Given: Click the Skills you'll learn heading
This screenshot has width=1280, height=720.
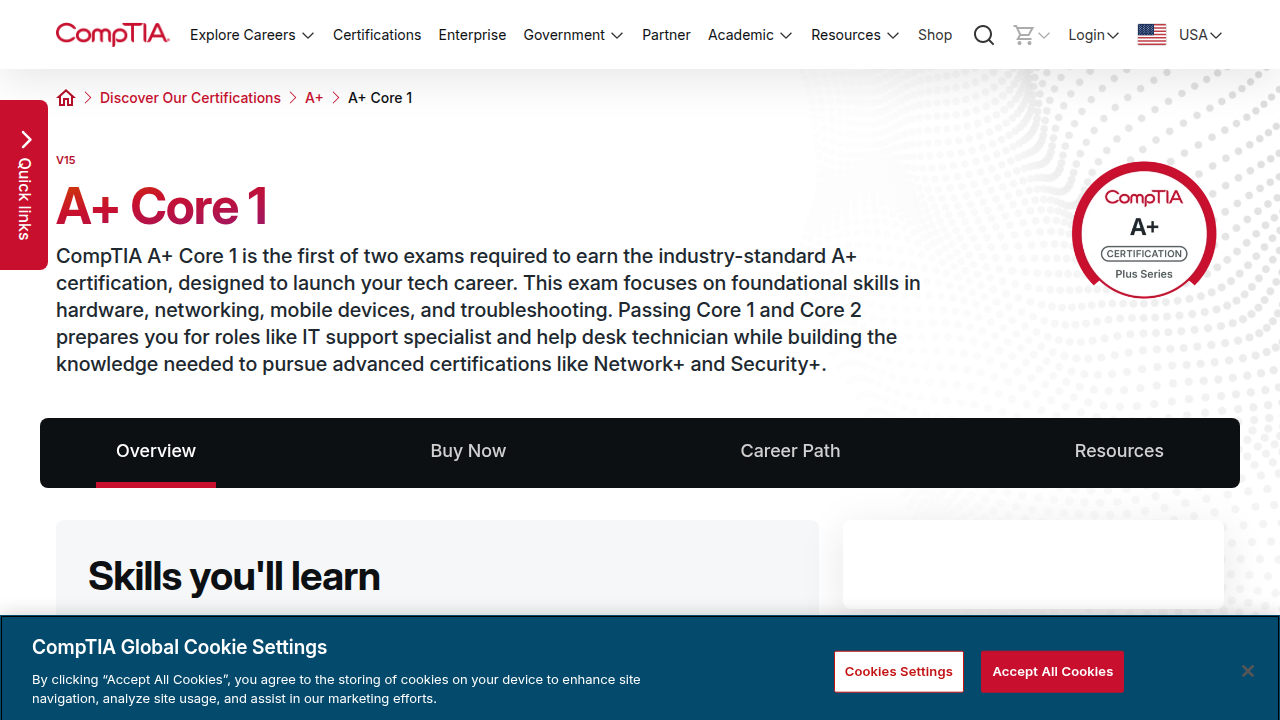Looking at the screenshot, I should click(x=234, y=577).
